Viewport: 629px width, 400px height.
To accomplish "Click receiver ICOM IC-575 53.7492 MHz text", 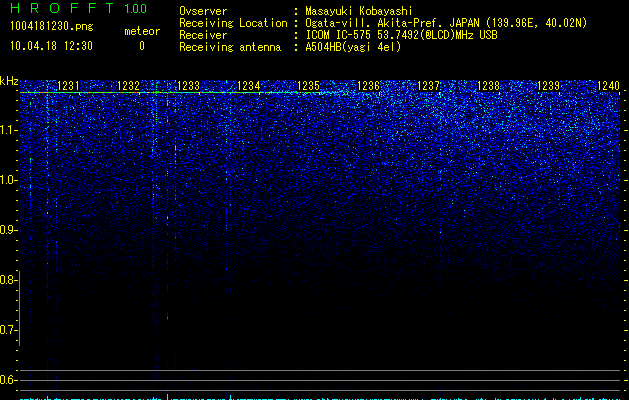I will click(401, 35).
